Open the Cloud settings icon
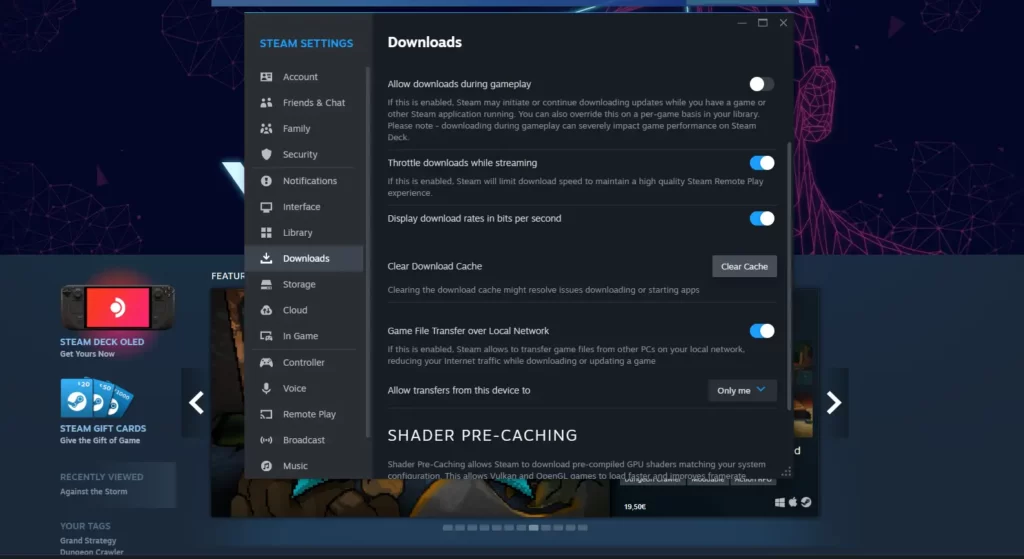Screen dimensions: 1024x559 tap(266, 310)
